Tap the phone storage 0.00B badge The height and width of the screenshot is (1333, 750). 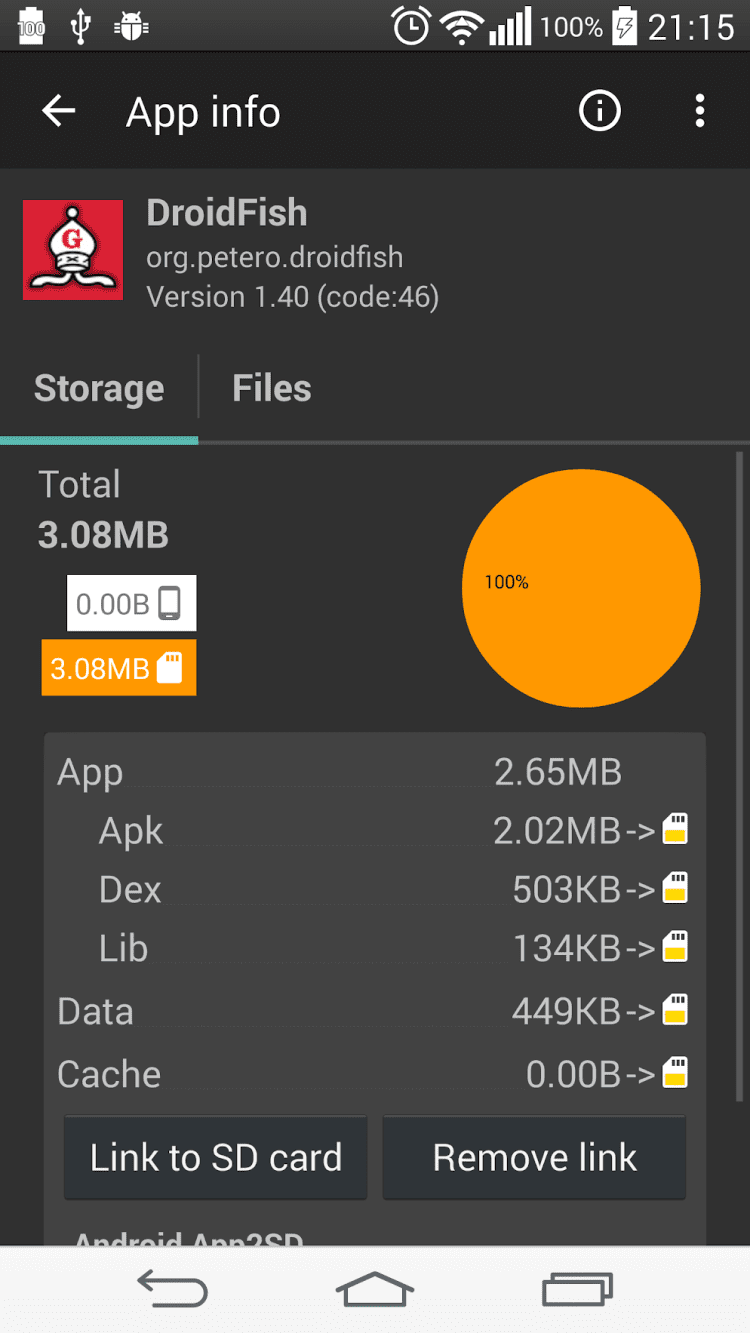tap(131, 603)
